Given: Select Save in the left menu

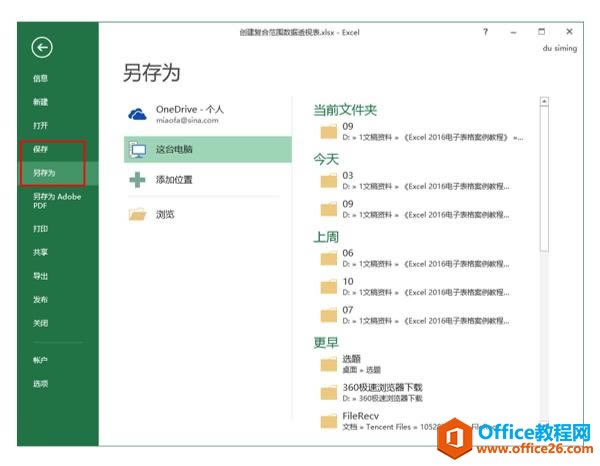Looking at the screenshot, I should (x=40, y=149).
